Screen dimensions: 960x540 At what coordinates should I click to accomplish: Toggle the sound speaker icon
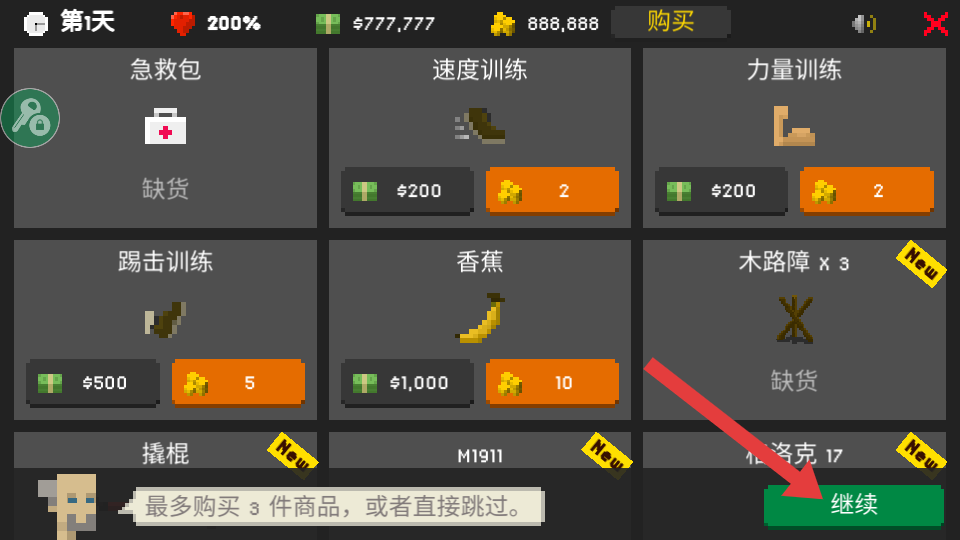(x=864, y=24)
